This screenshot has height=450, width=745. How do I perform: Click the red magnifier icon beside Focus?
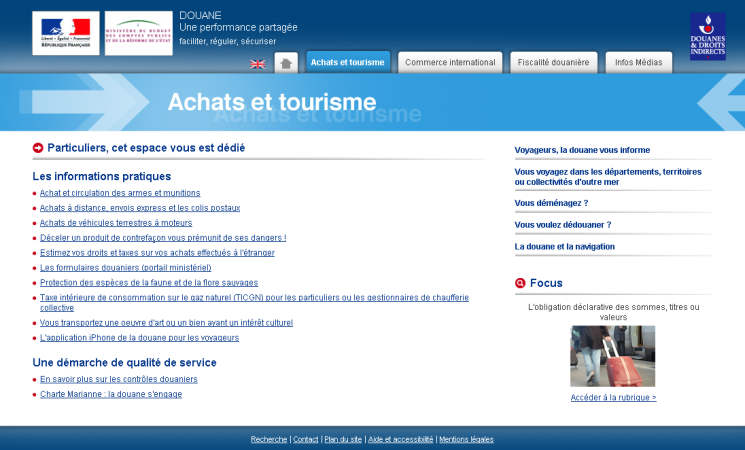click(x=520, y=283)
